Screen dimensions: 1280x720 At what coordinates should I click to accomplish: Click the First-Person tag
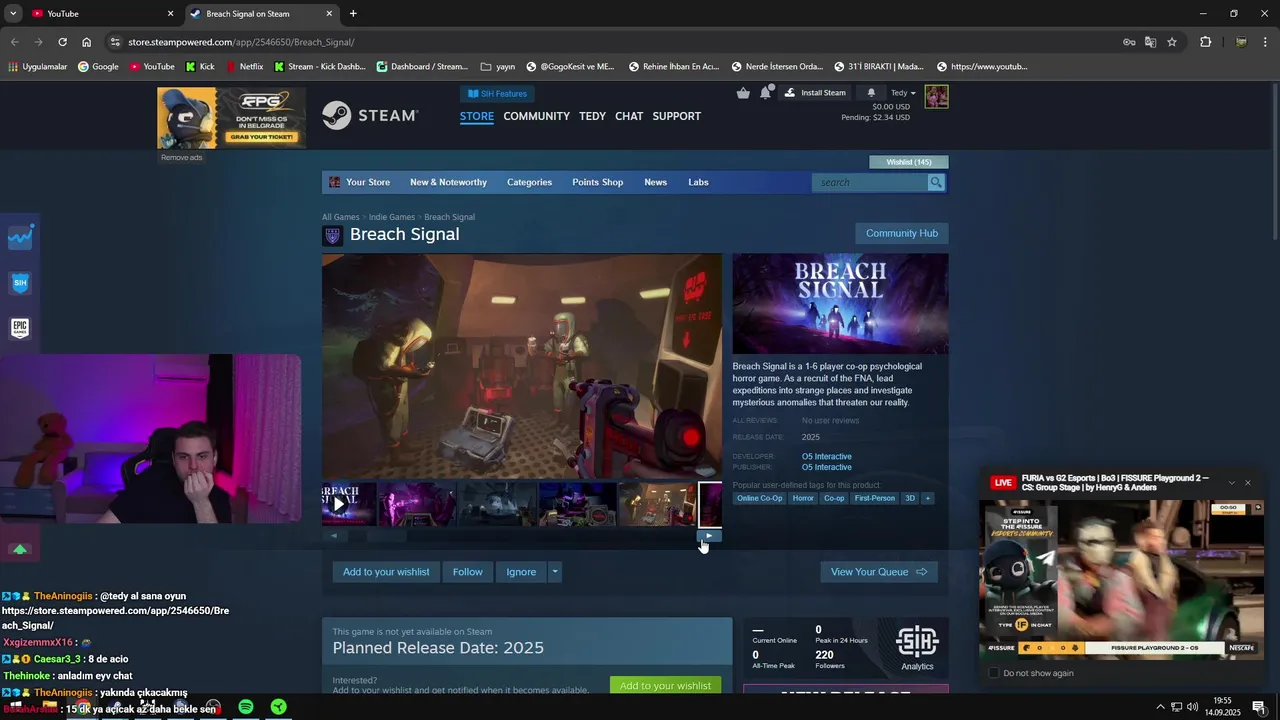tap(875, 498)
